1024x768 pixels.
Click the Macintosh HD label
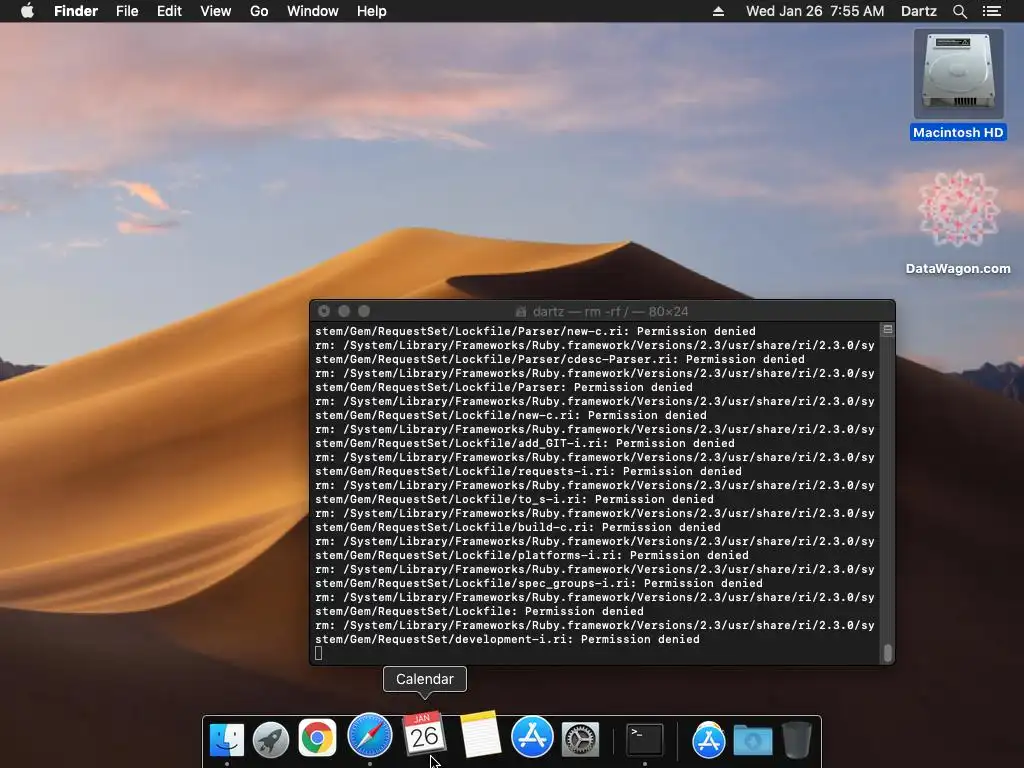tap(958, 133)
